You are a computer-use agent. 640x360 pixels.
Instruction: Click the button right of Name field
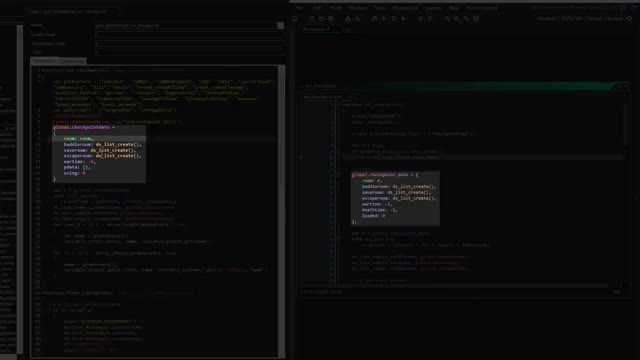pos(280,26)
